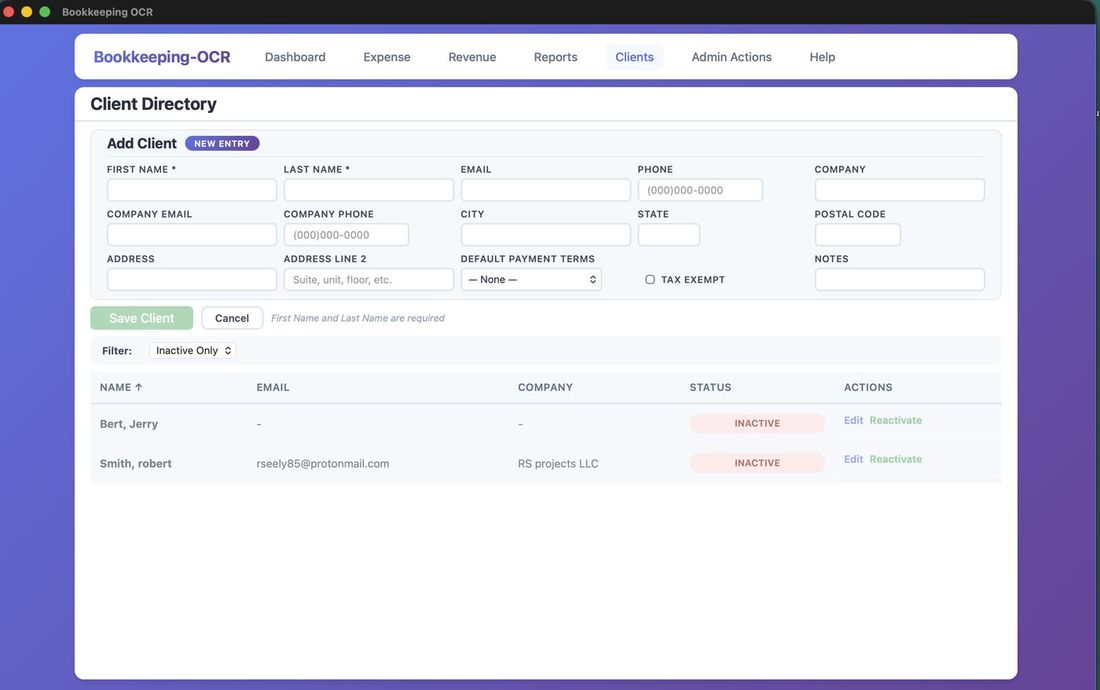The width and height of the screenshot is (1100, 690).
Task: Switch to the Expense tab
Action: pos(387,57)
